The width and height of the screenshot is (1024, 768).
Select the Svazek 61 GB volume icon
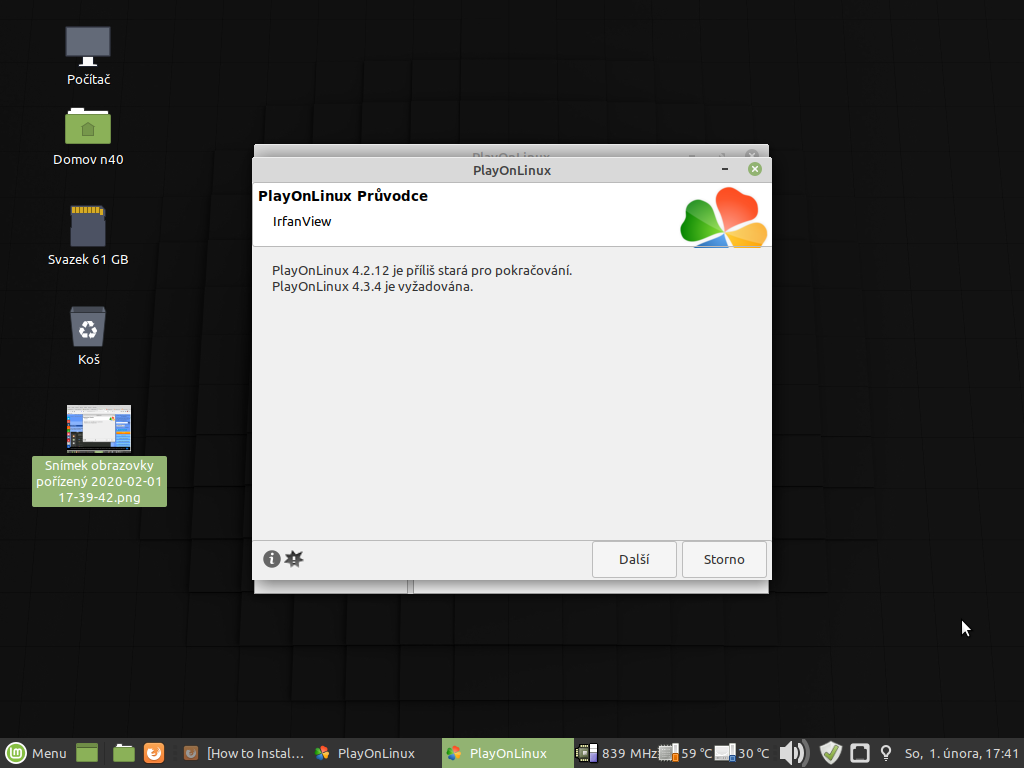(88, 227)
